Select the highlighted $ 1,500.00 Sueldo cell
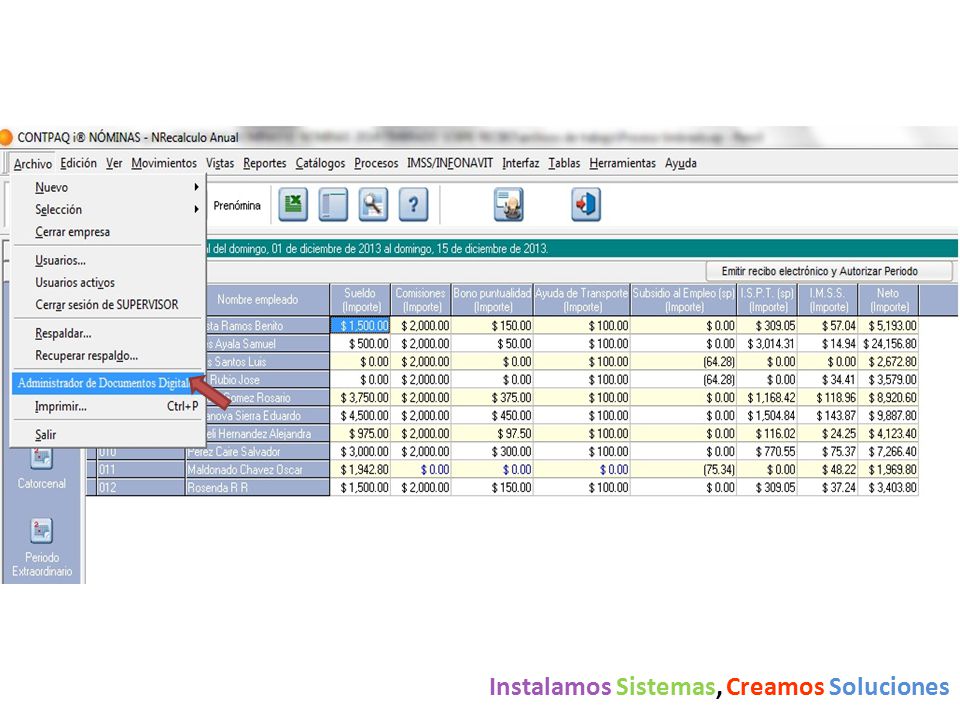Screen dimensions: 960x720 point(361,326)
